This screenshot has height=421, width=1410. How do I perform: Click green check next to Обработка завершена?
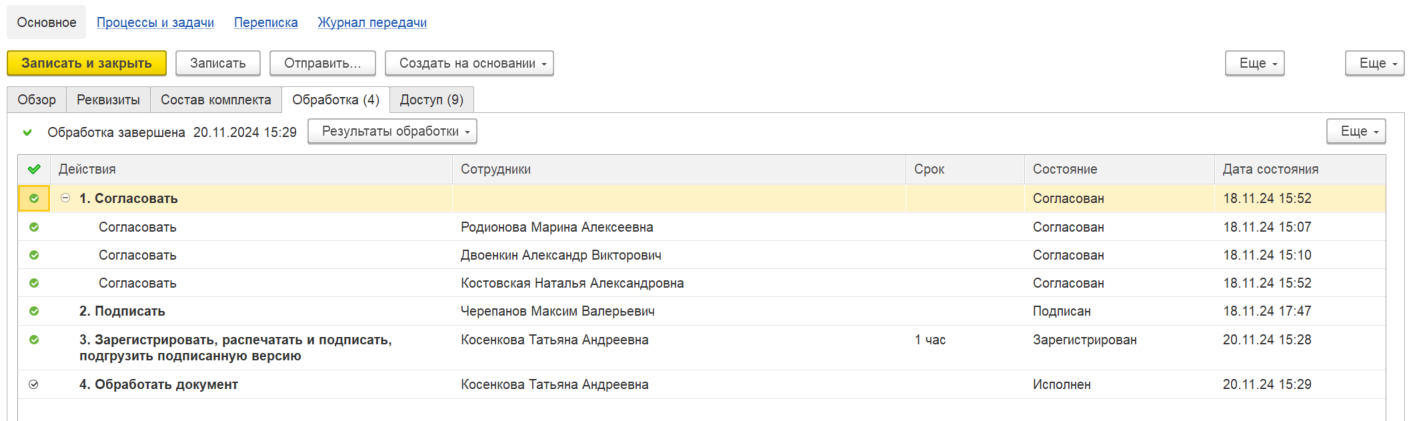(28, 132)
